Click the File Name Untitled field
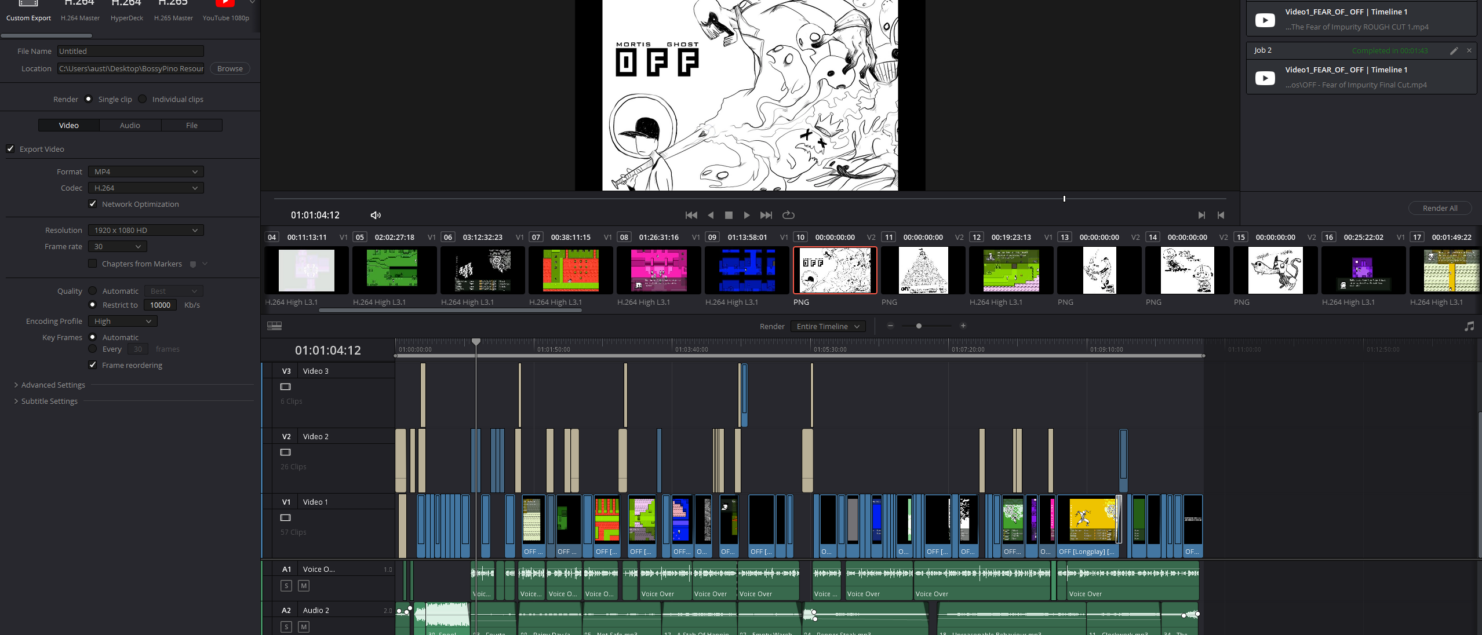Screen dimensions: 1482x635 130,51
